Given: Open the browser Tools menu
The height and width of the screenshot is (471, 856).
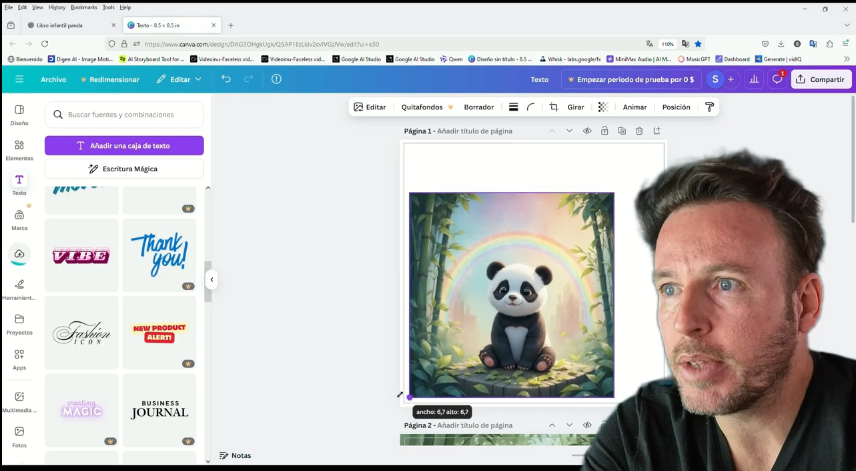Looking at the screenshot, I should pyautogui.click(x=109, y=7).
